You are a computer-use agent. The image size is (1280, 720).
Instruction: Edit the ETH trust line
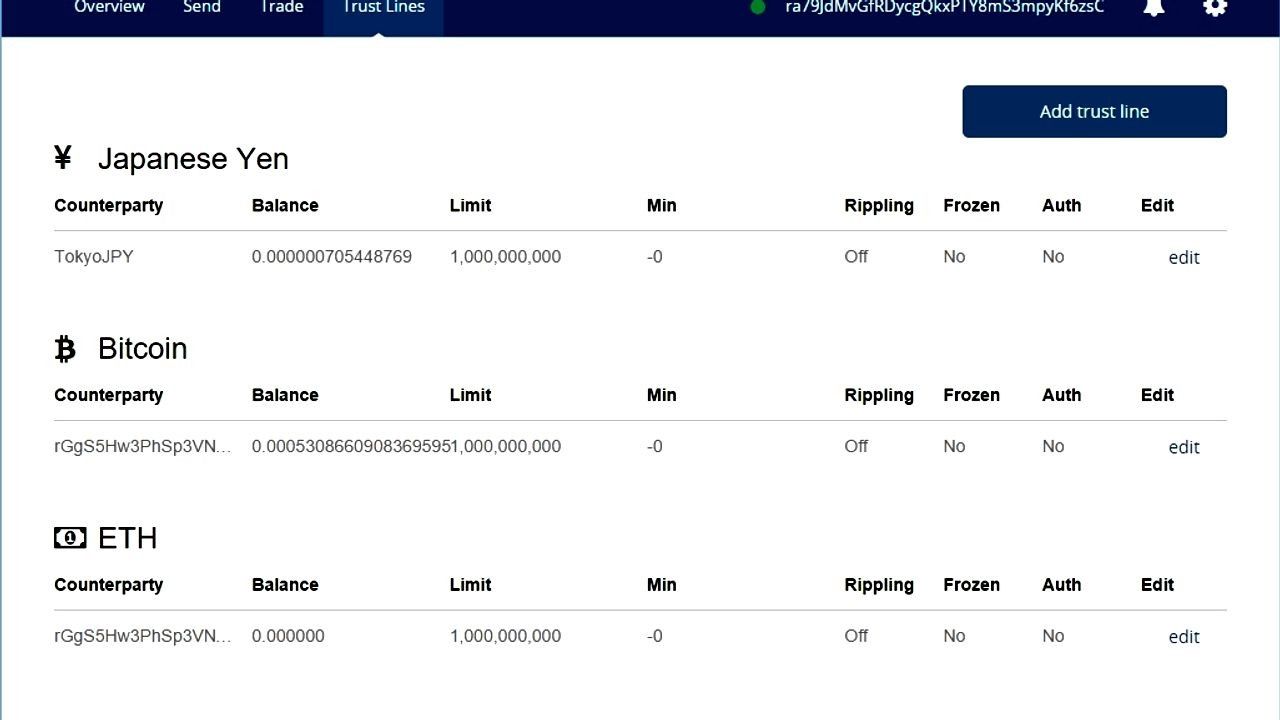click(x=1183, y=637)
